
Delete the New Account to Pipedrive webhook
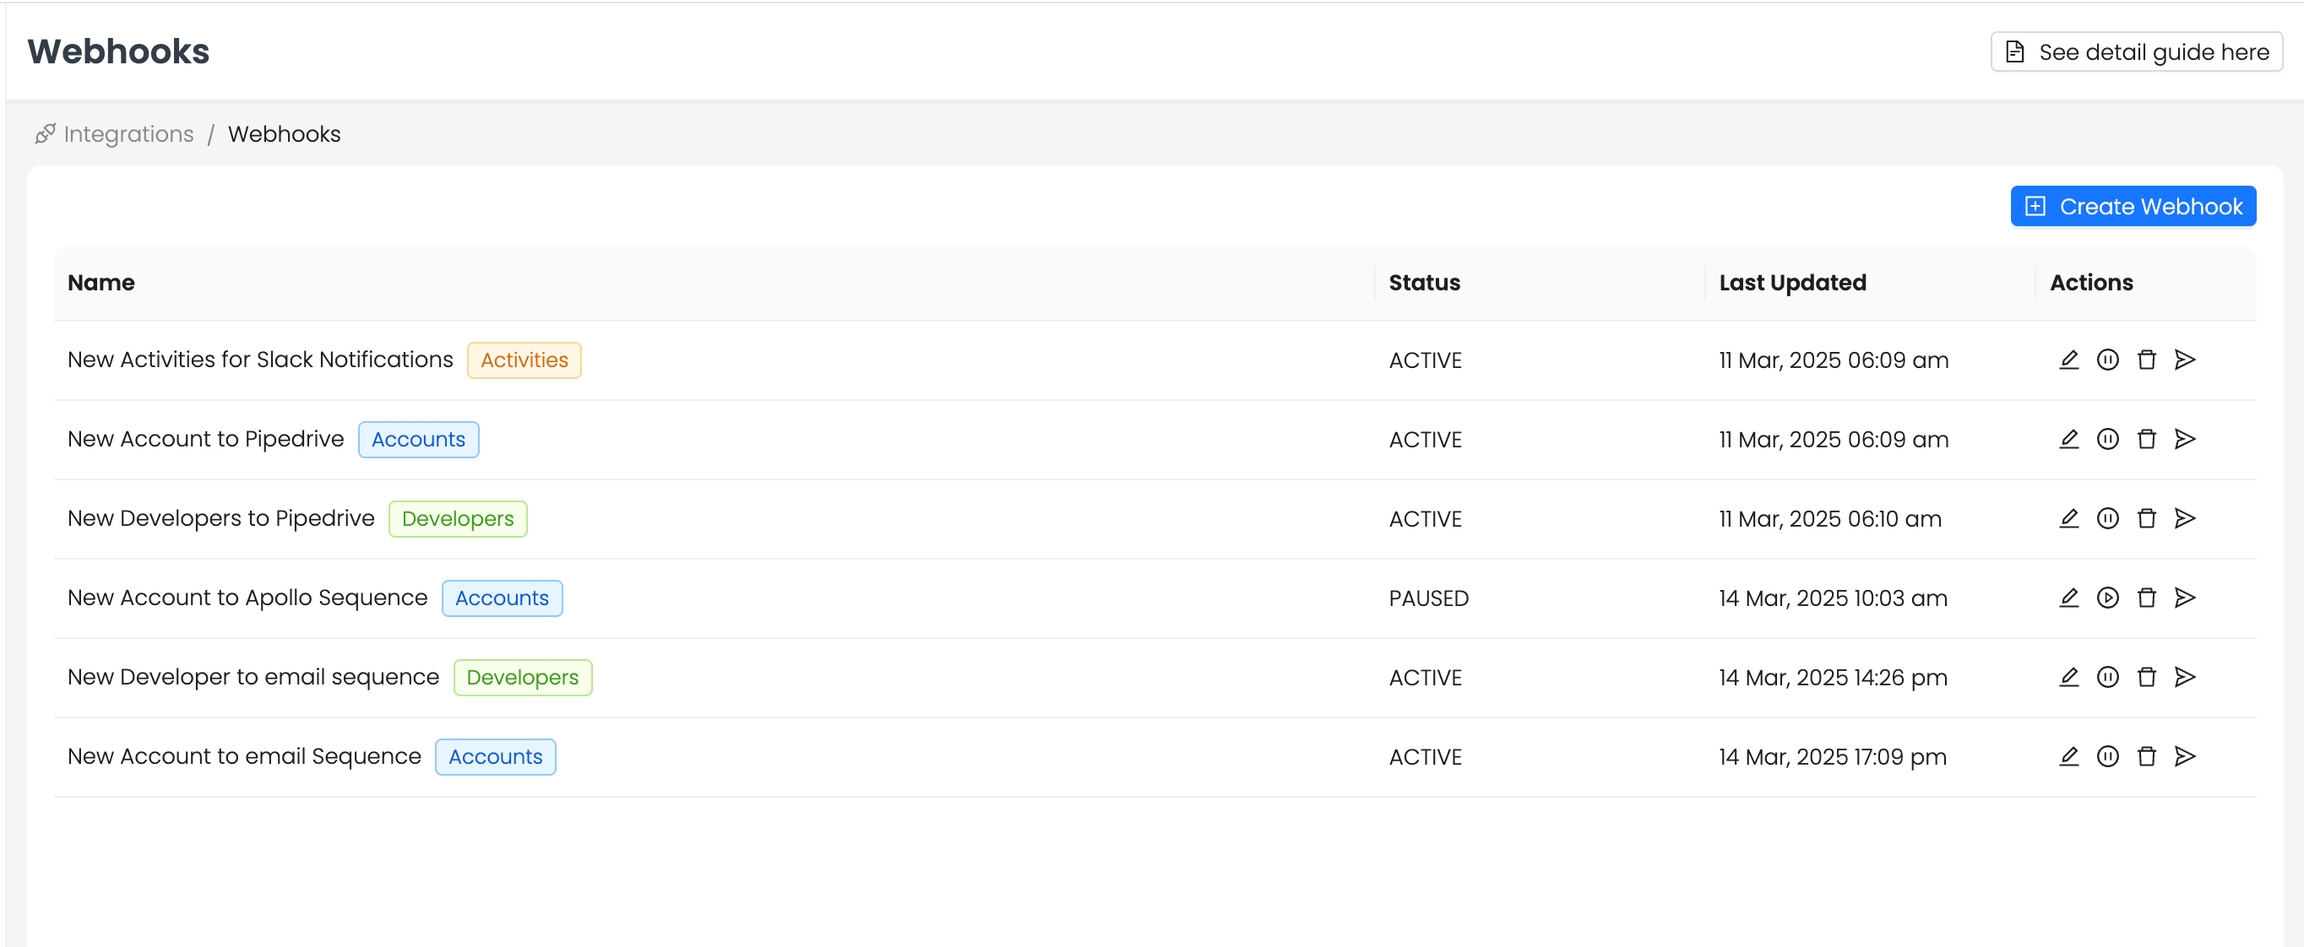[x=2147, y=439]
